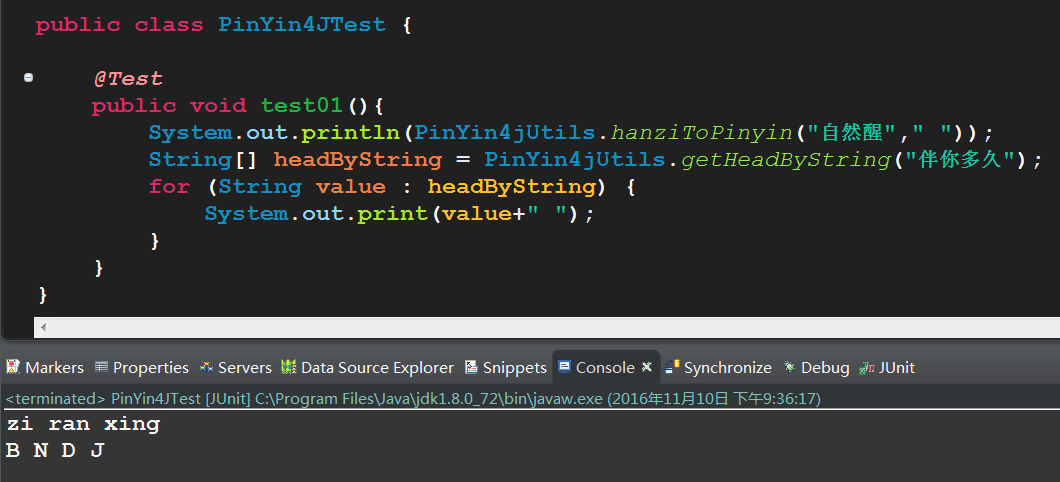Viewport: 1060px width, 482px height.
Task: Switch to the Properties tab
Action: pyautogui.click(x=141, y=368)
